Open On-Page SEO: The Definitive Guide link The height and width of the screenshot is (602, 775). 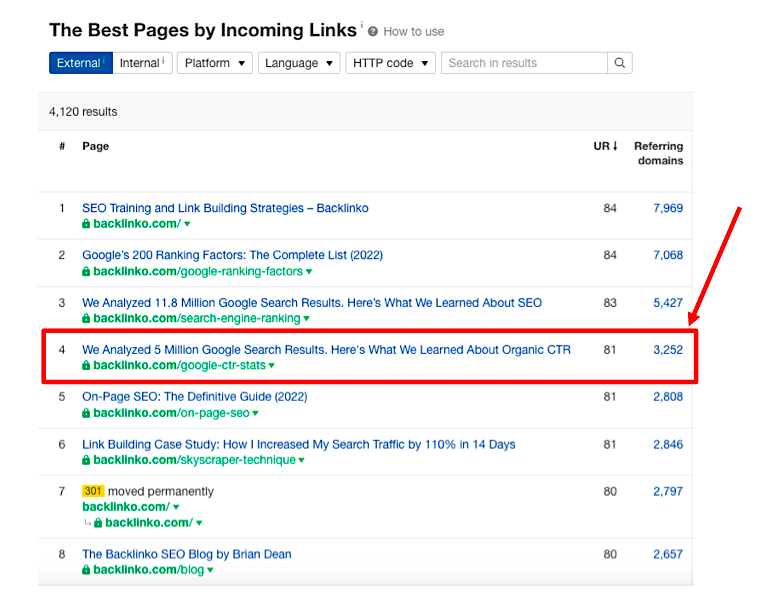pyautogui.click(x=195, y=397)
